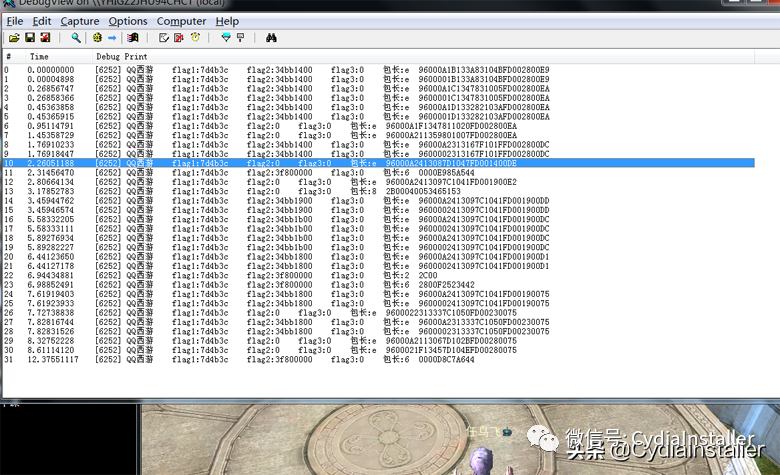Open the File menu
The height and width of the screenshot is (475, 780).
(x=15, y=21)
